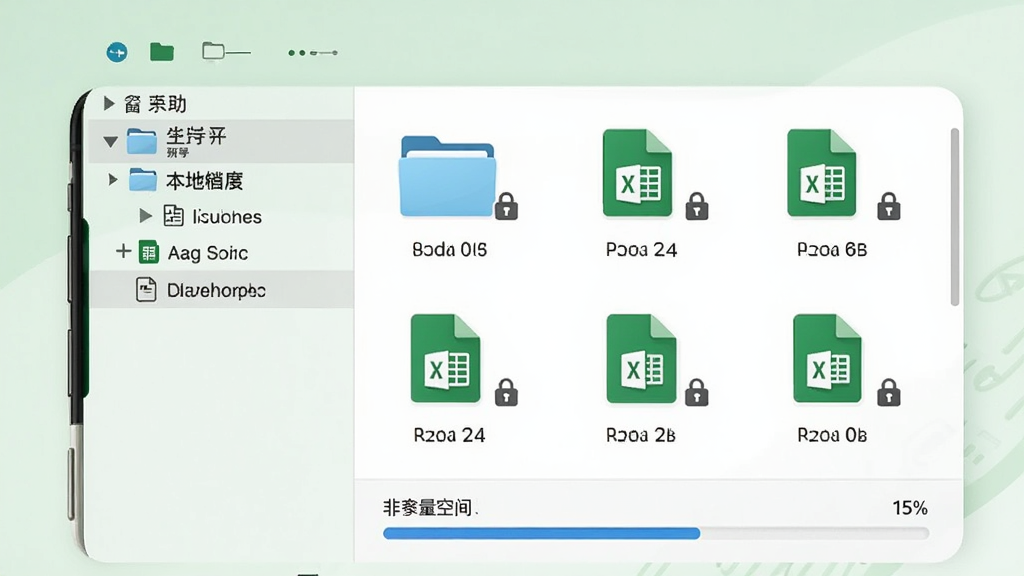The height and width of the screenshot is (576, 1024).
Task: Expand the lisuohes tree item
Action: click(146, 216)
